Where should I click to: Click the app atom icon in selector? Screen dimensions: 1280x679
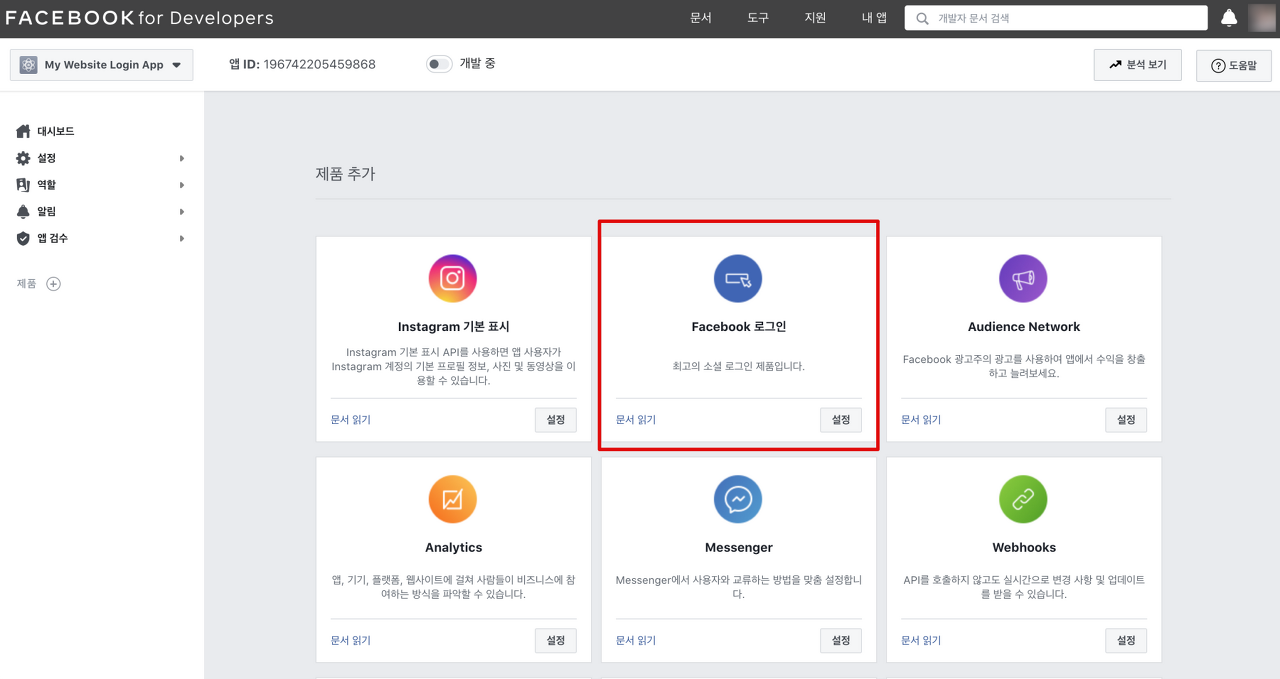pos(28,65)
